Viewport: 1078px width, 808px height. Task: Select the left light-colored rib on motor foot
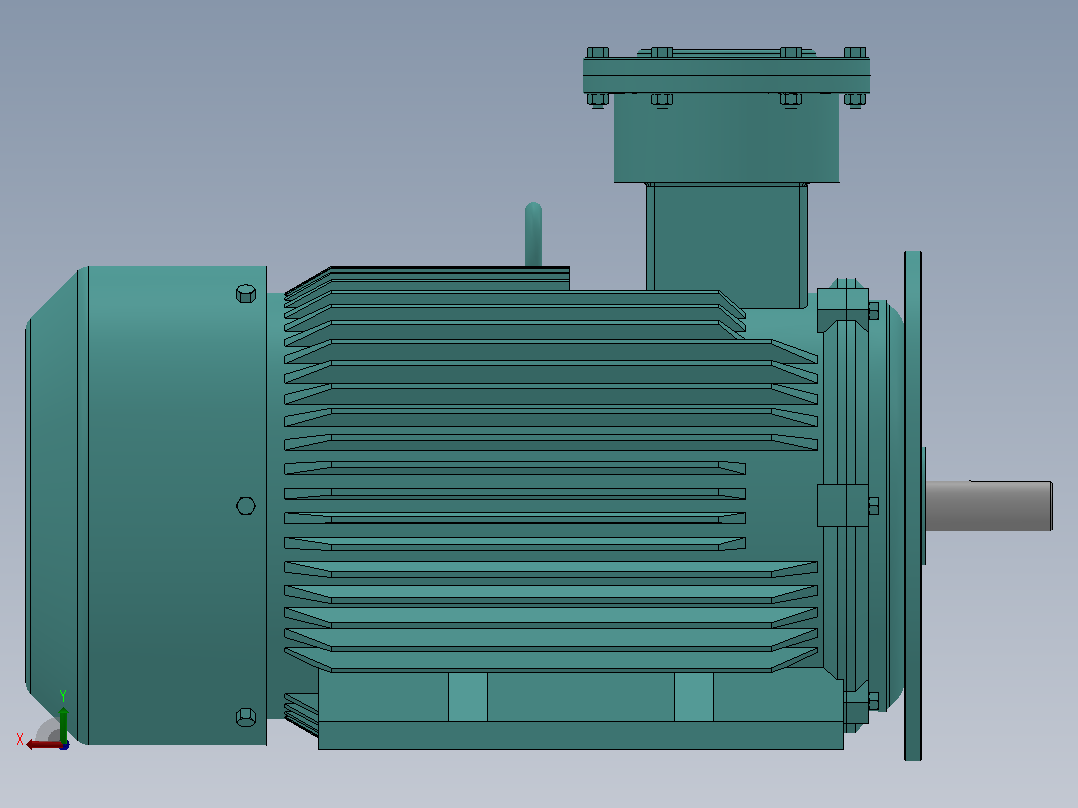point(468,697)
